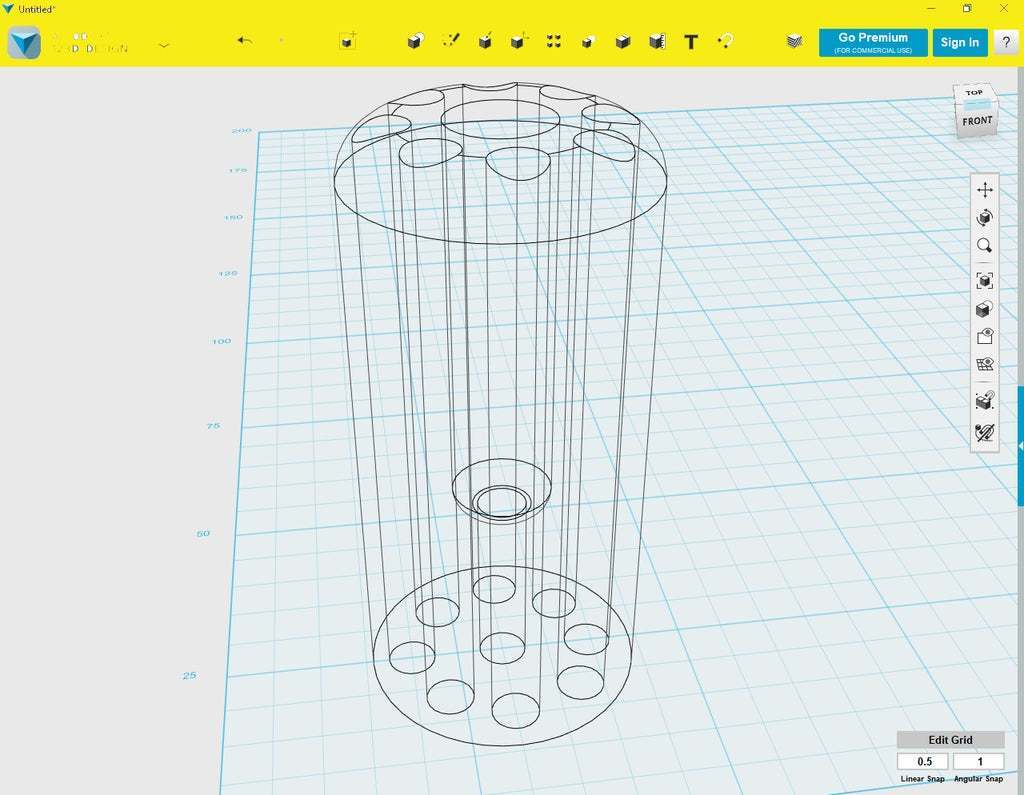Select the Measure tool
This screenshot has height=795, width=1024.
pos(658,41)
